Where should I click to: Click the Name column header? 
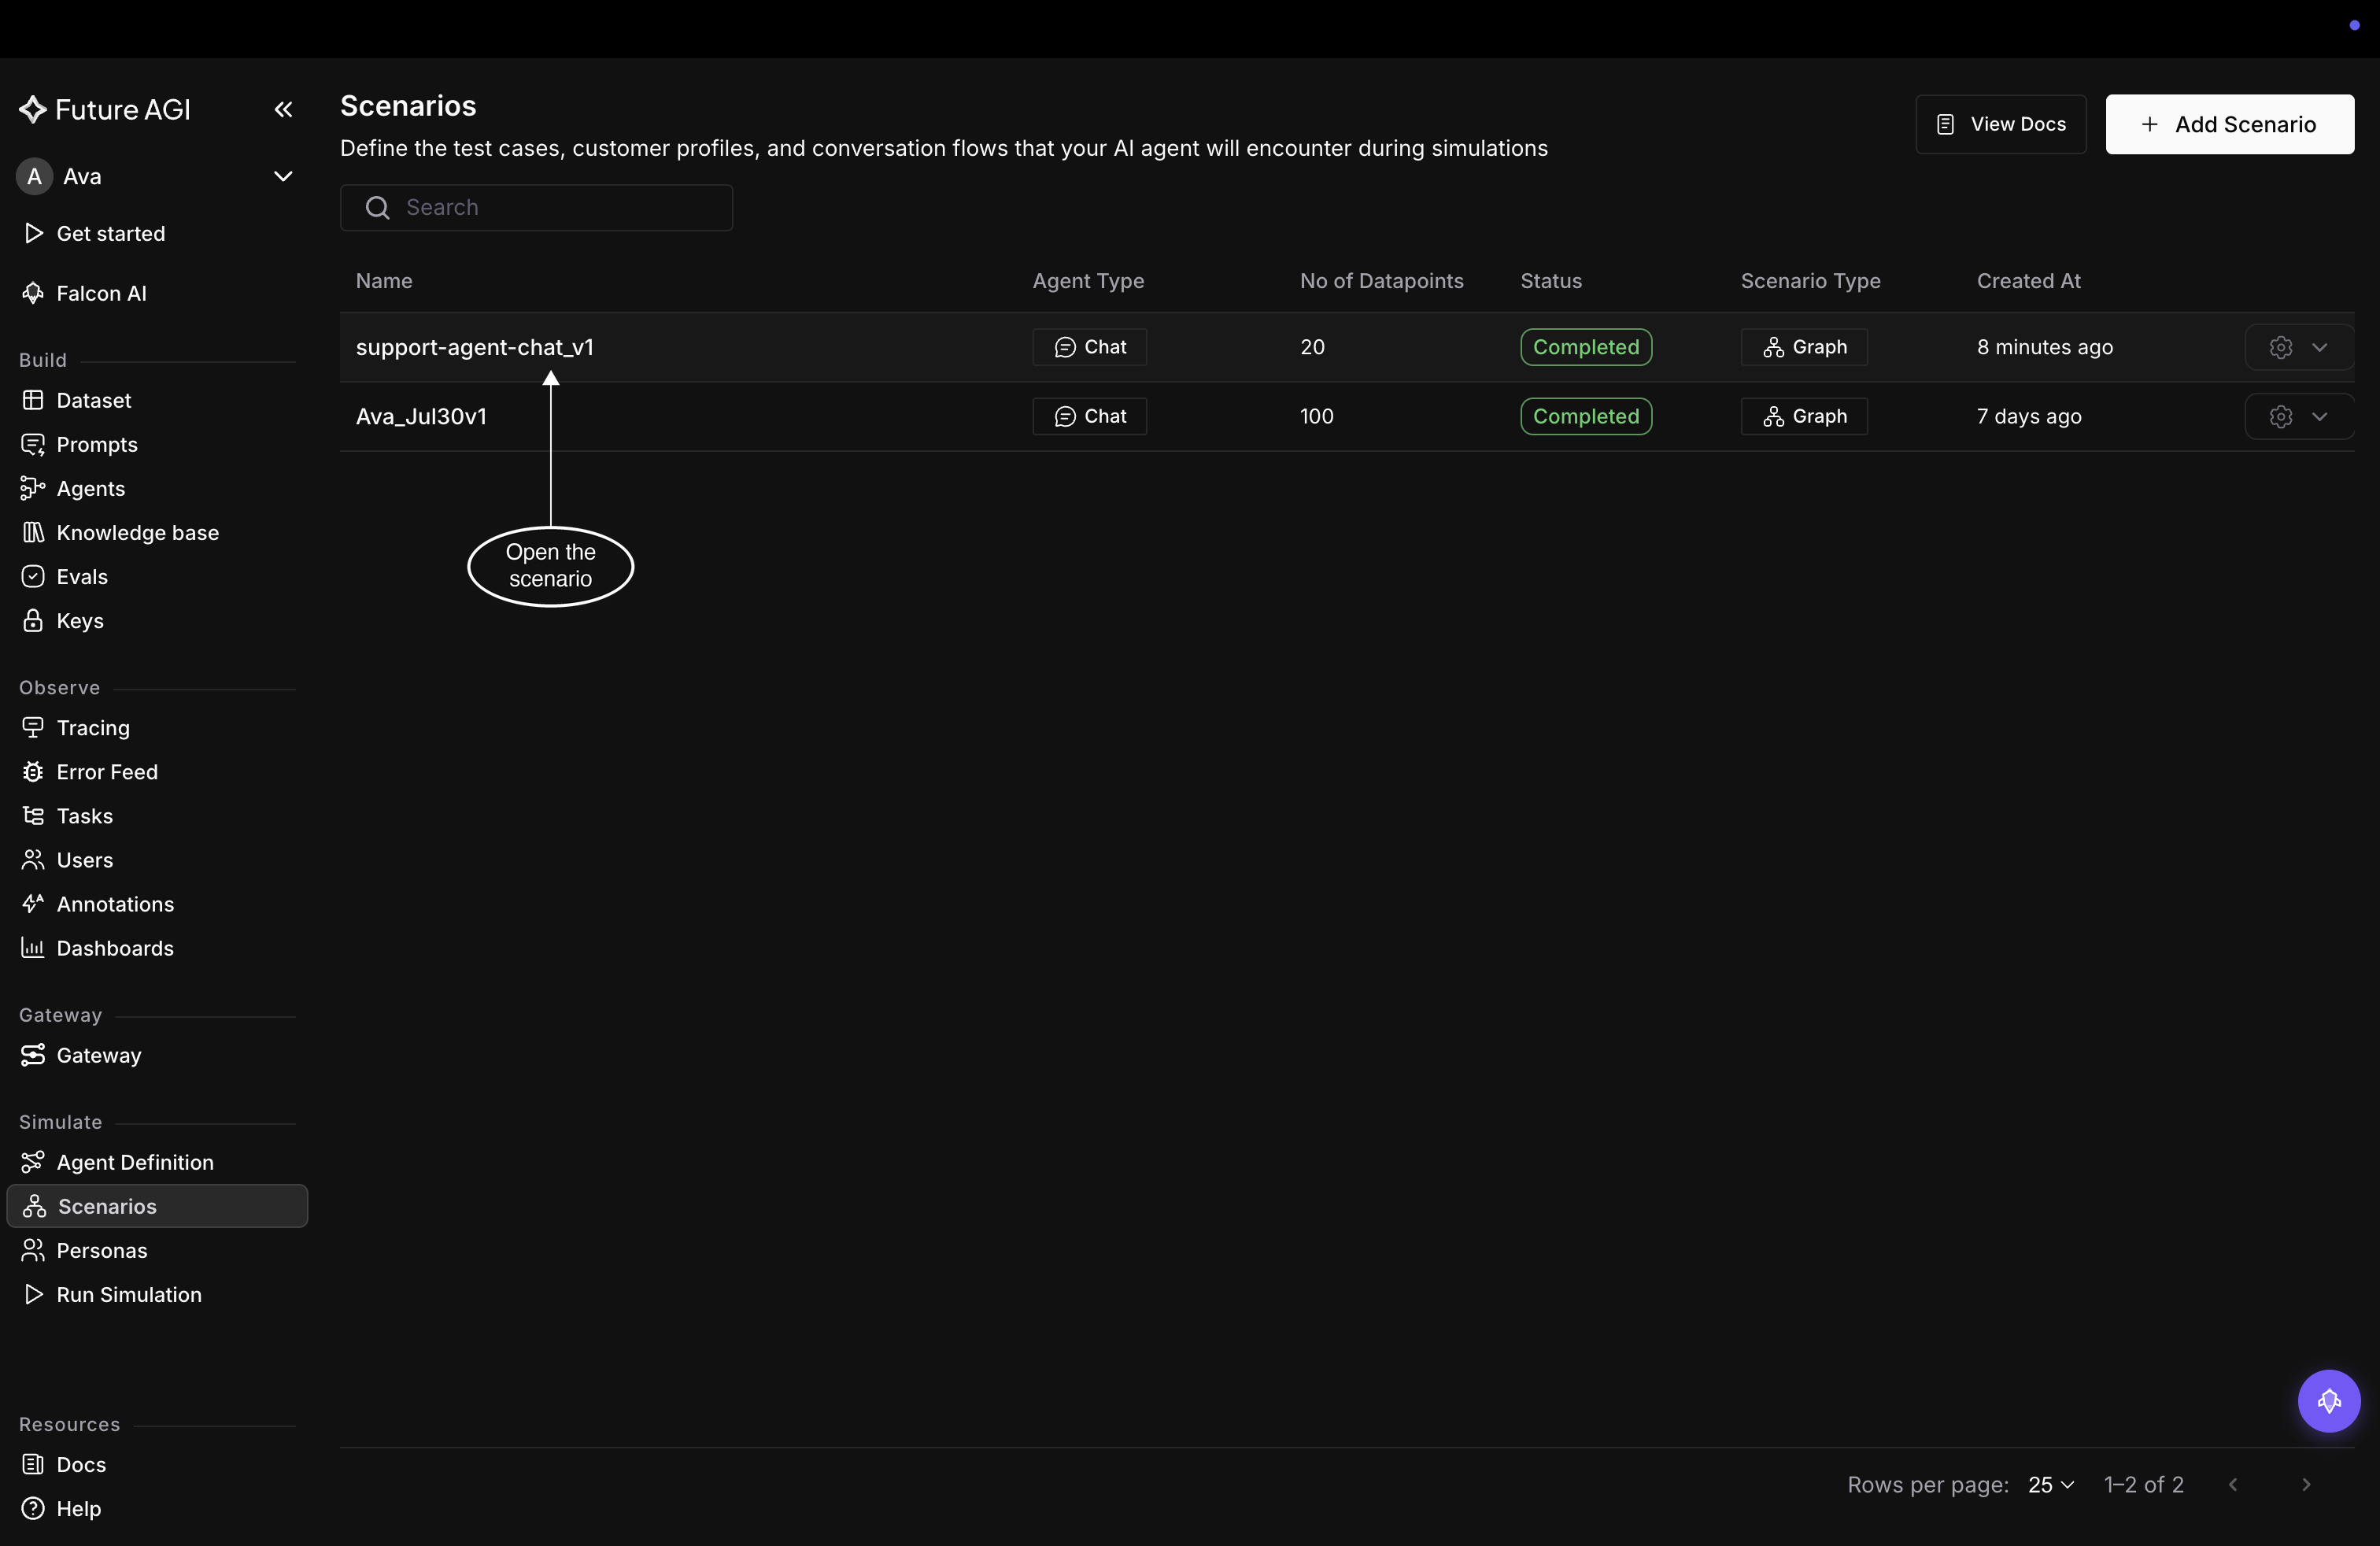384,281
